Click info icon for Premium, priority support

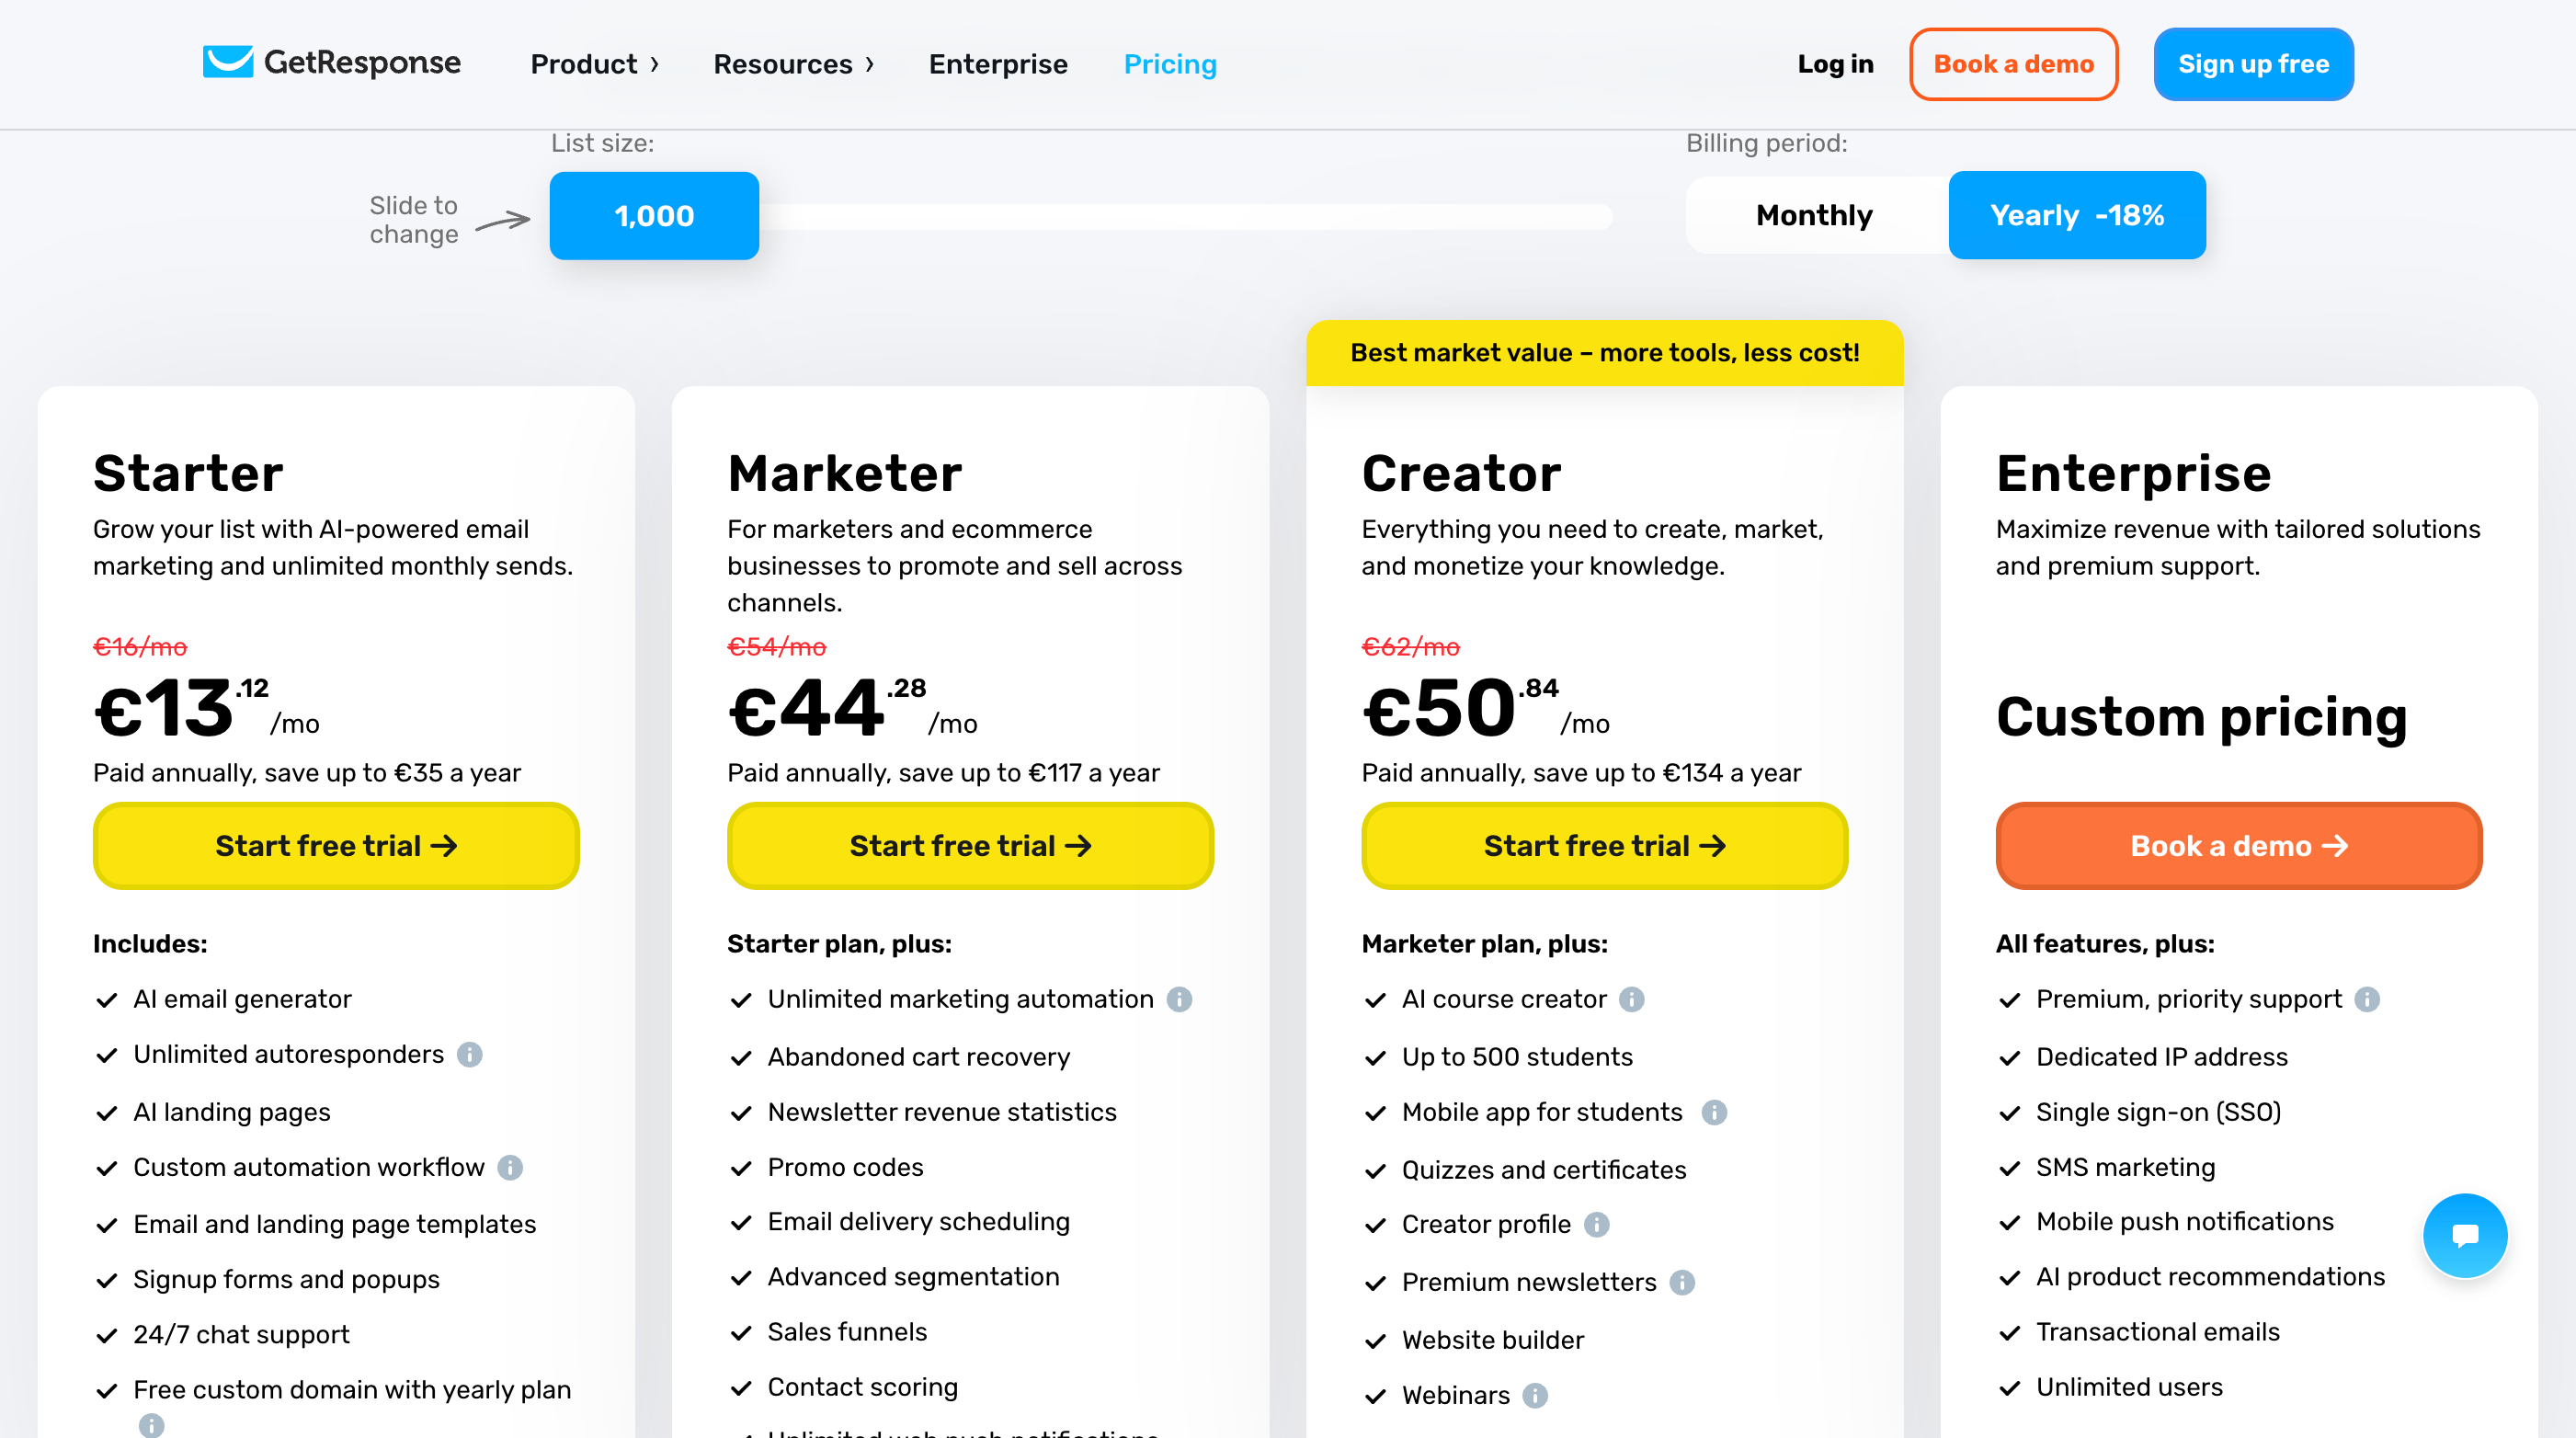[x=2366, y=1000]
